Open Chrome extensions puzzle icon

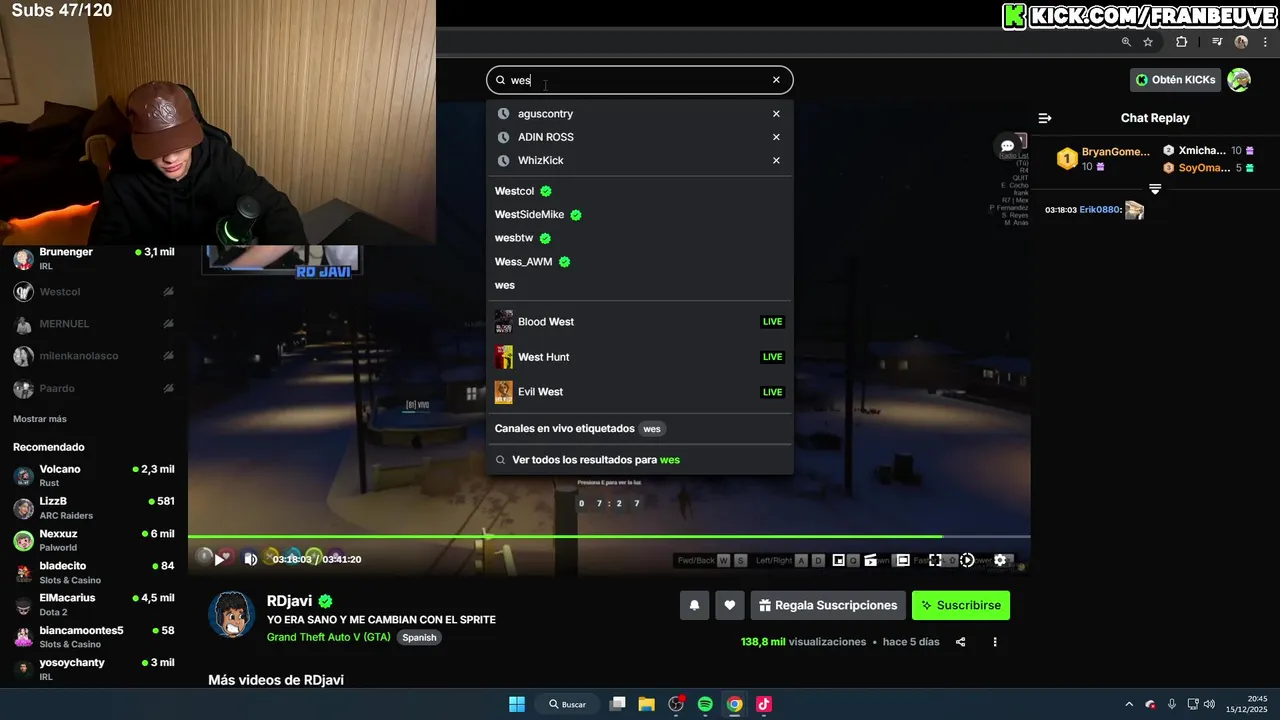click(1181, 42)
